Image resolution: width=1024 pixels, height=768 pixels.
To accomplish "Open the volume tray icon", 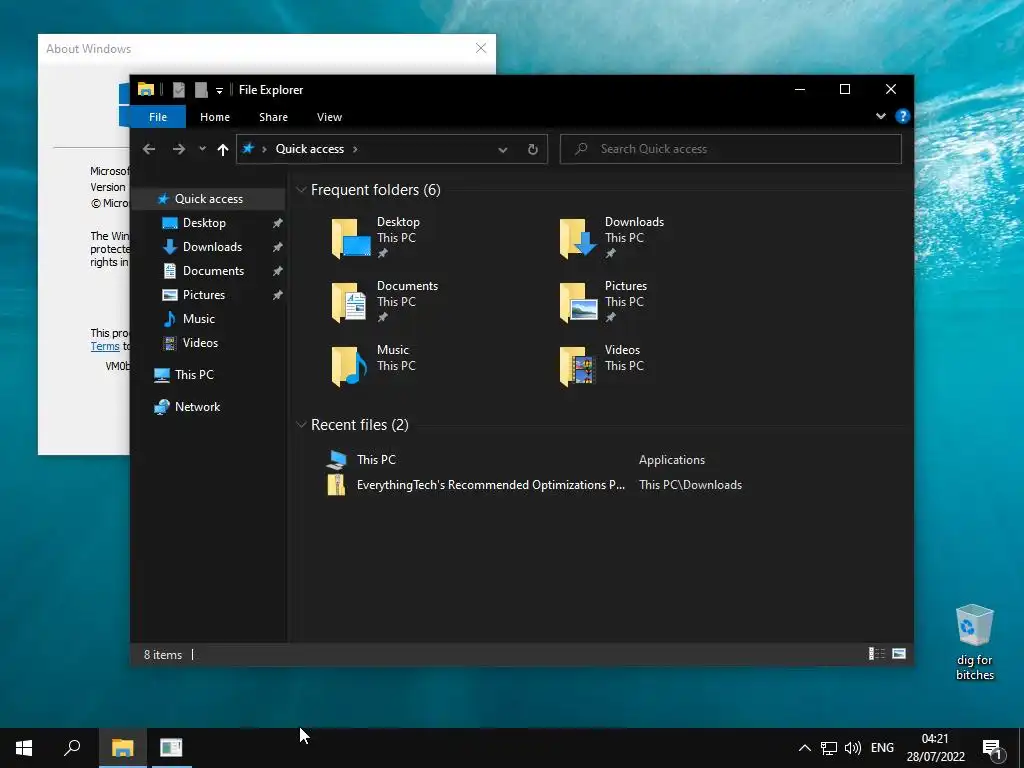I will (x=853, y=748).
